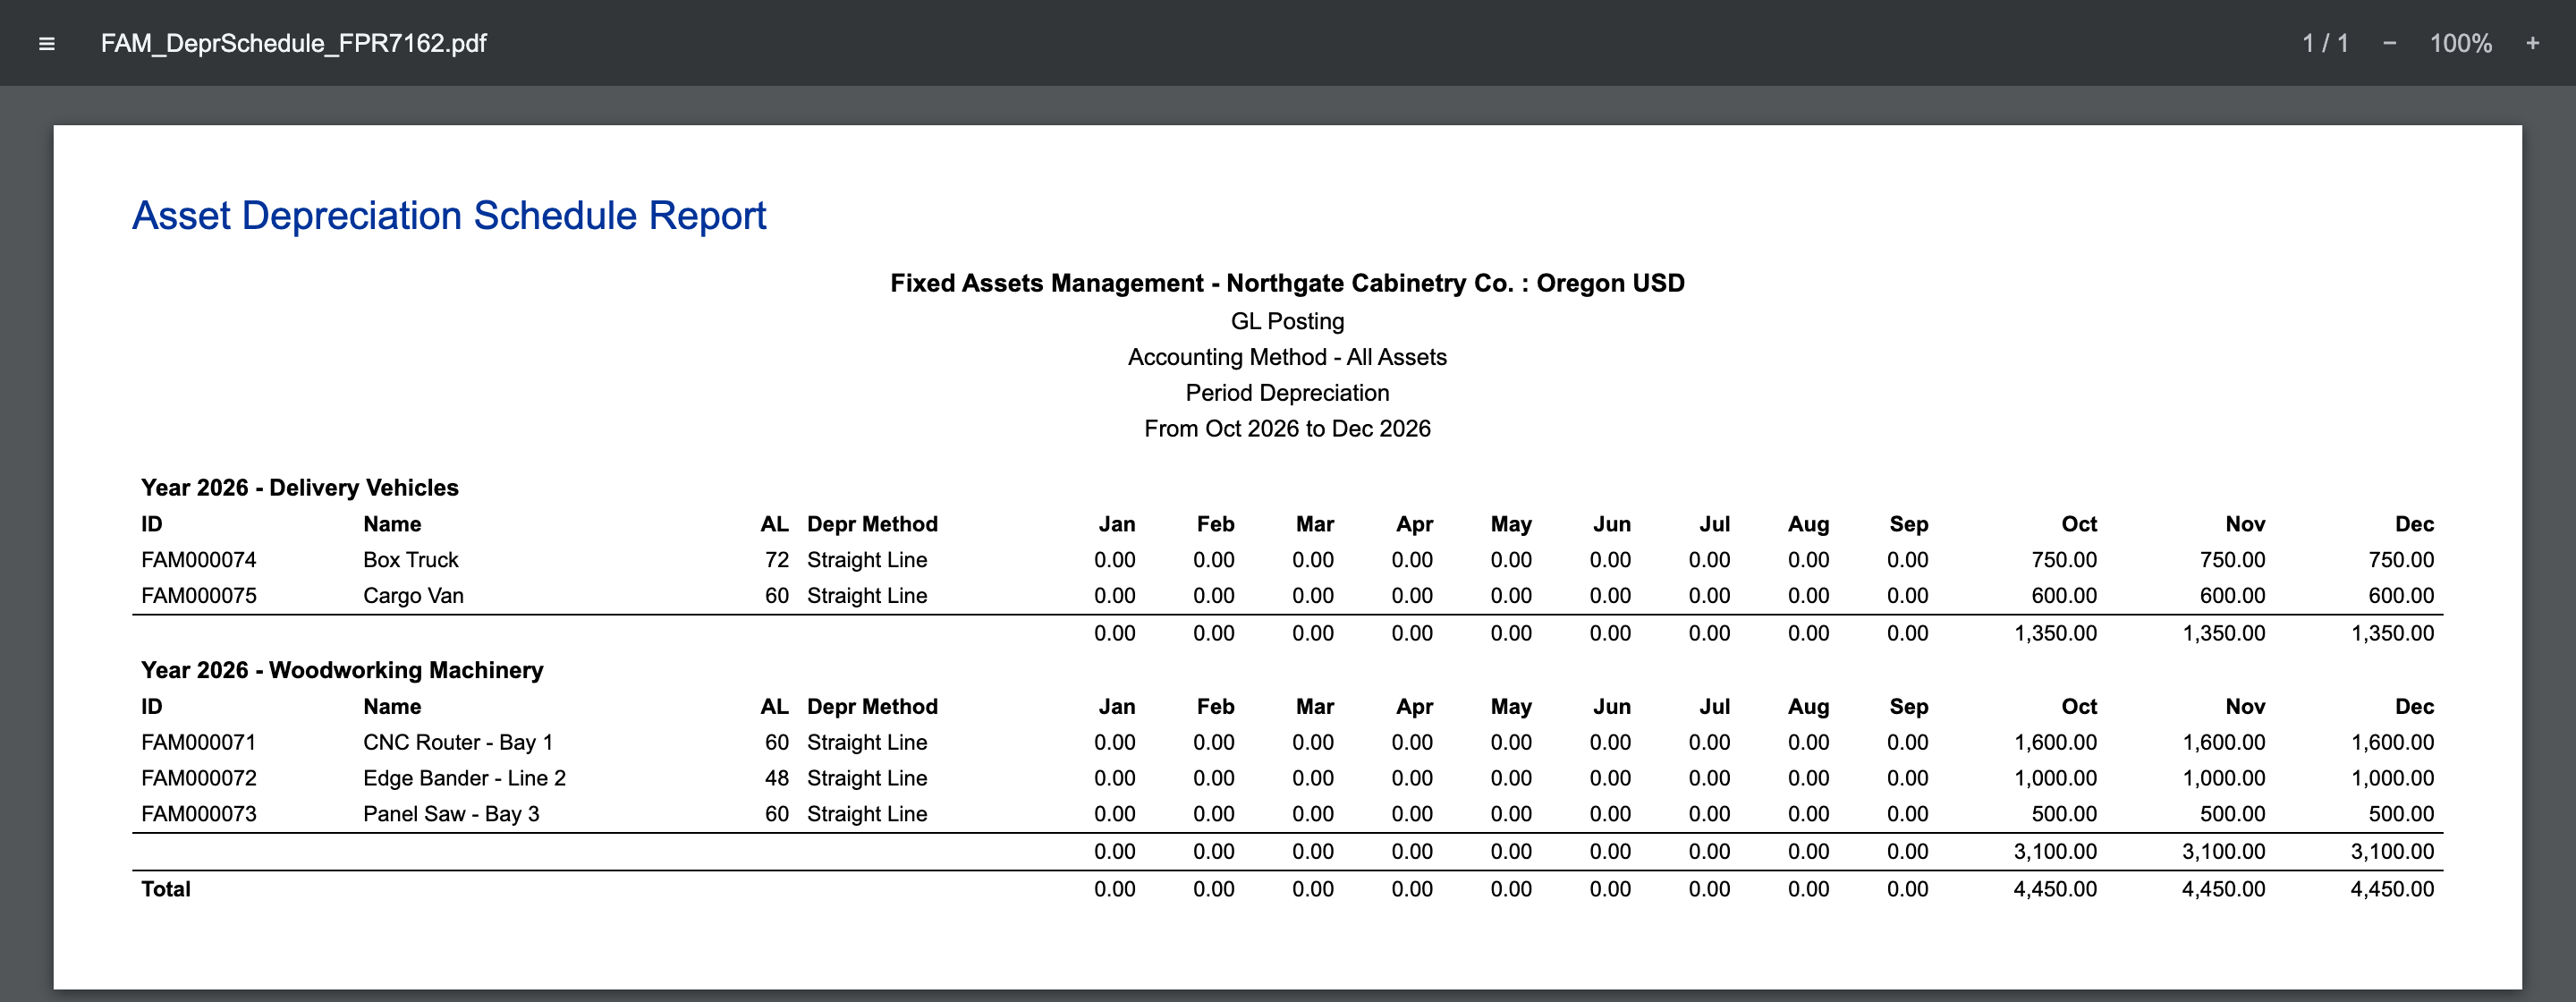Click Depr Method header in Delivery Vehicles table
Image resolution: width=2576 pixels, height=1002 pixels.
pos(872,524)
